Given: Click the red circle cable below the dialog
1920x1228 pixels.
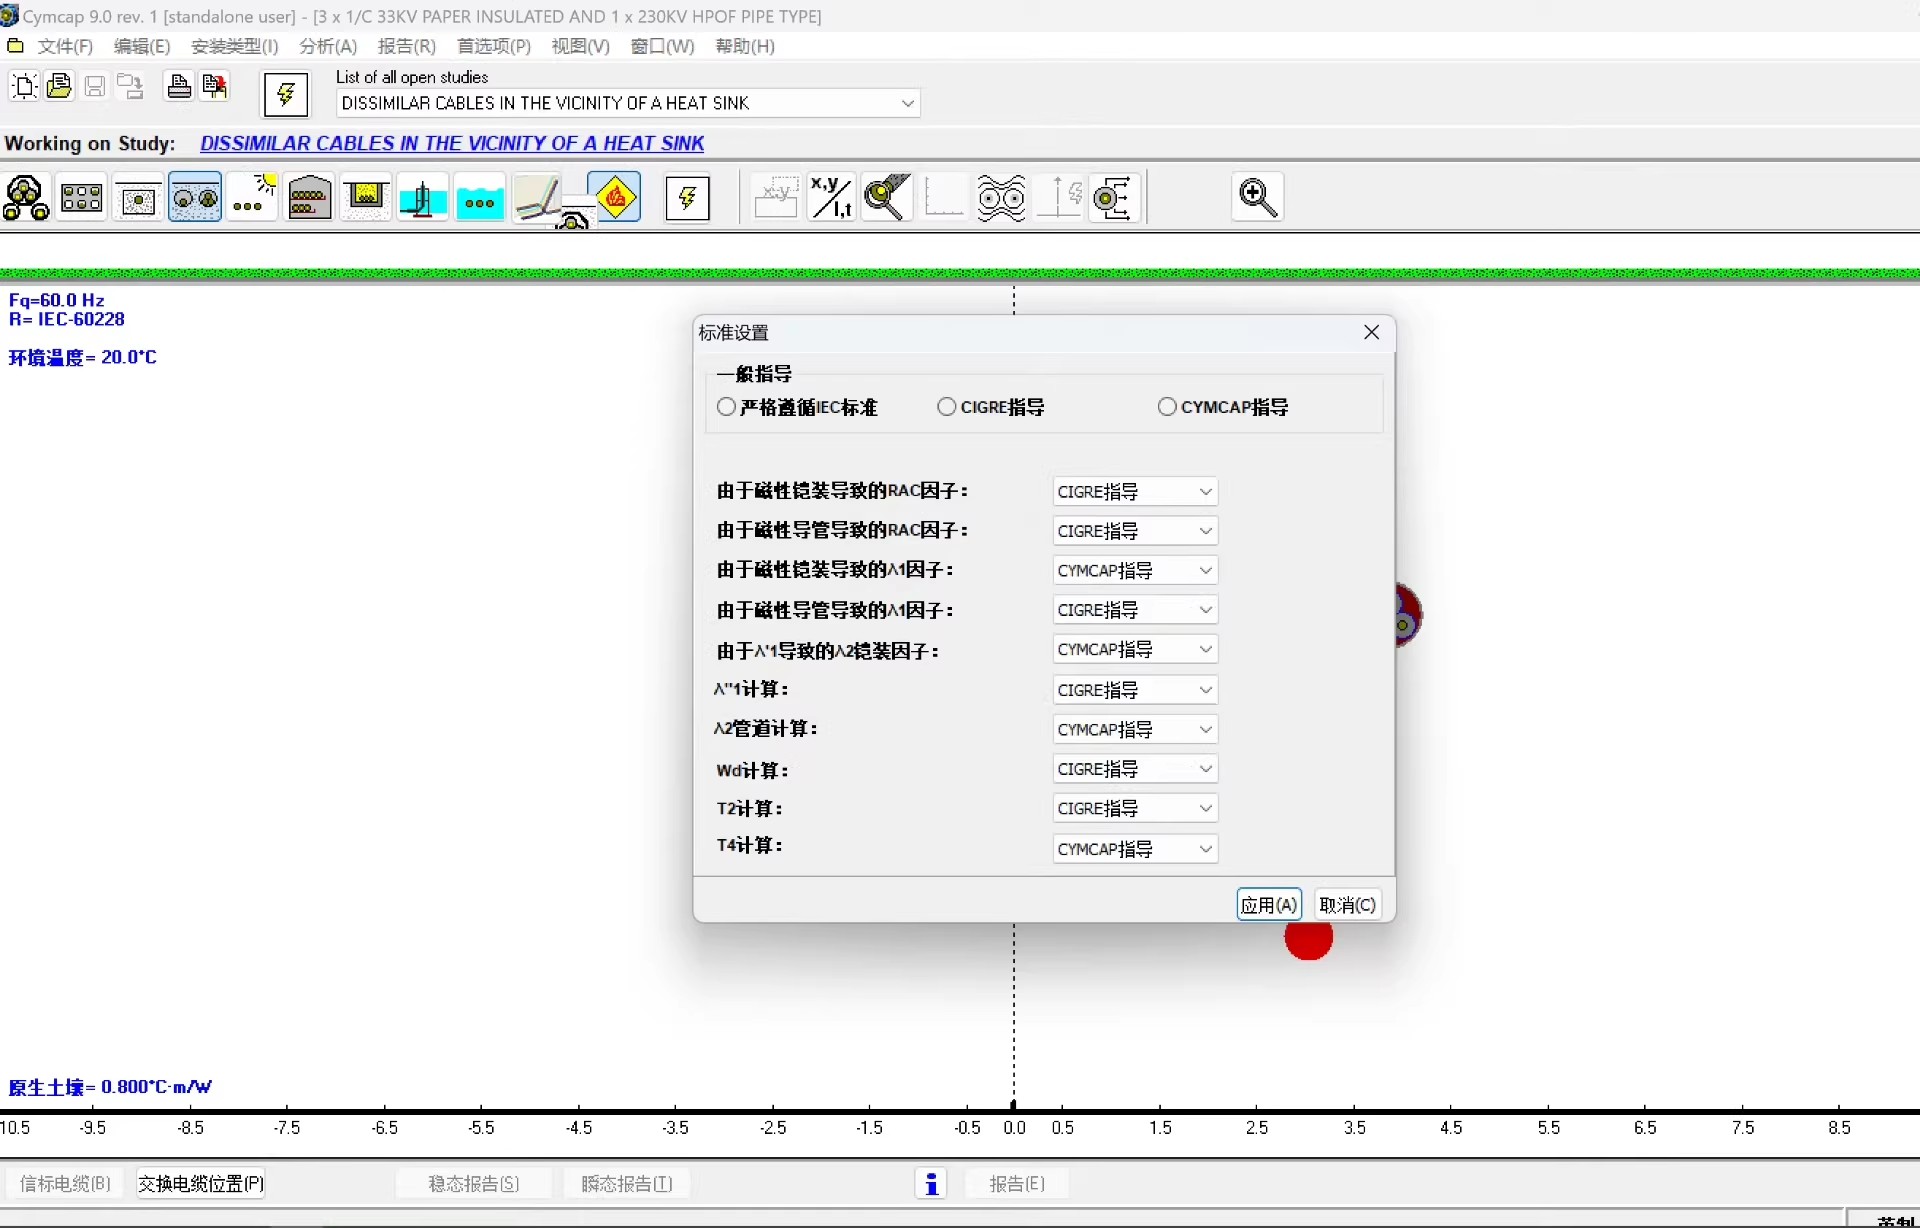Looking at the screenshot, I should point(1309,940).
